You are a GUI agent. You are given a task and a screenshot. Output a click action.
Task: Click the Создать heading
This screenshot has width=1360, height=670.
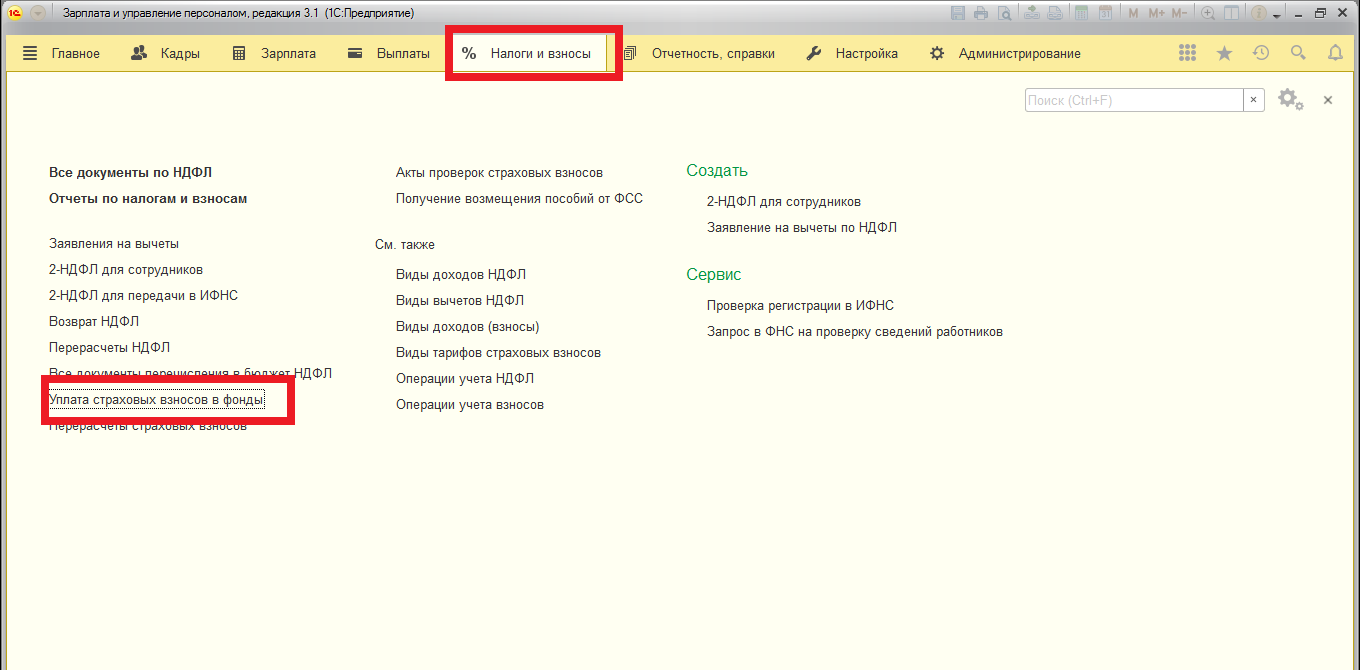click(717, 171)
